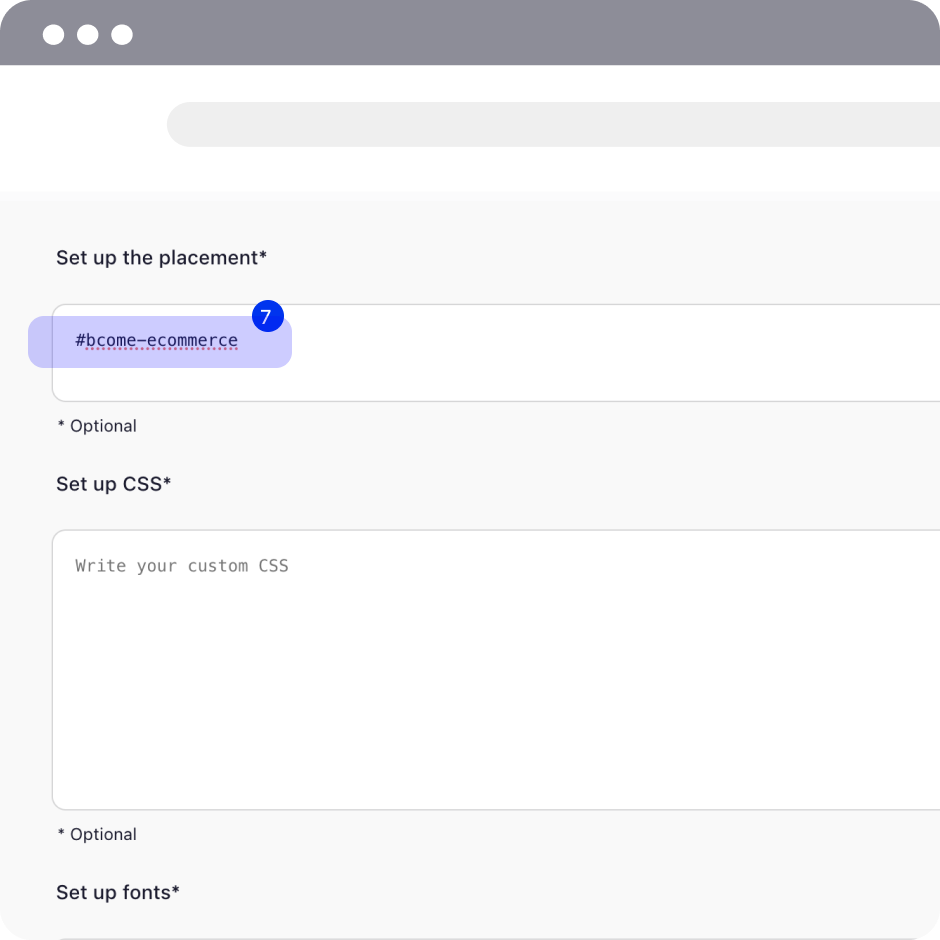This screenshot has height=940, width=940.
Task: Click the first window control dot
Action: [x=53, y=35]
